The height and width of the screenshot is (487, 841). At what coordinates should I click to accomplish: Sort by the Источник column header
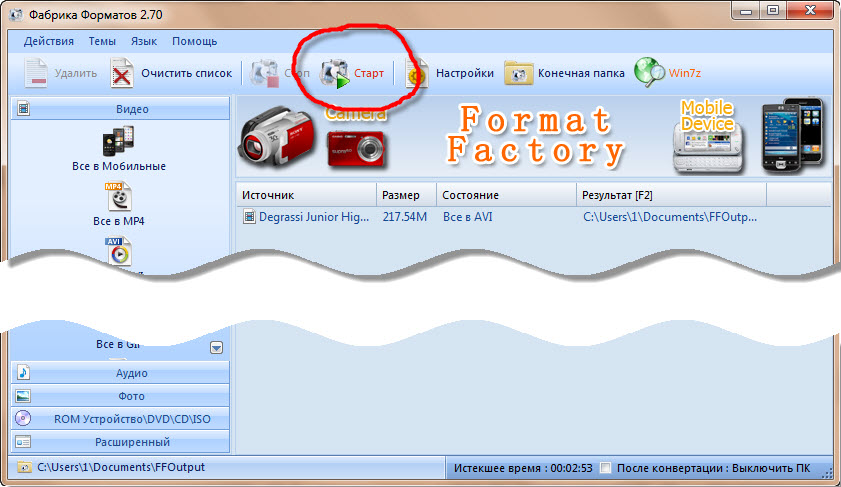(306, 195)
